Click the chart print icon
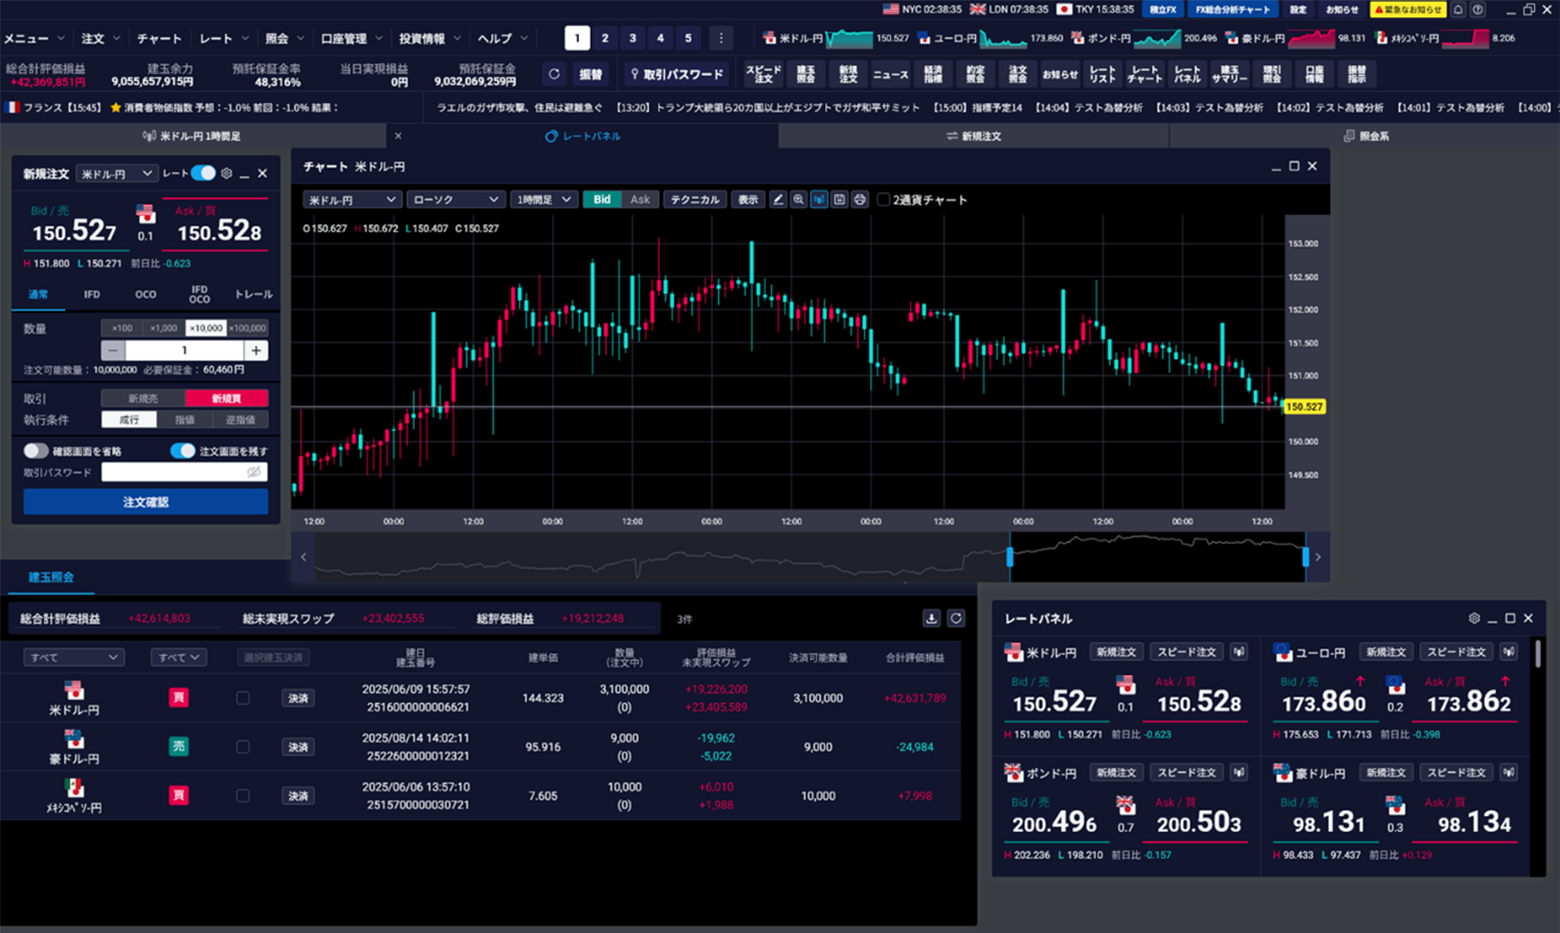This screenshot has width=1560, height=933. [x=859, y=199]
